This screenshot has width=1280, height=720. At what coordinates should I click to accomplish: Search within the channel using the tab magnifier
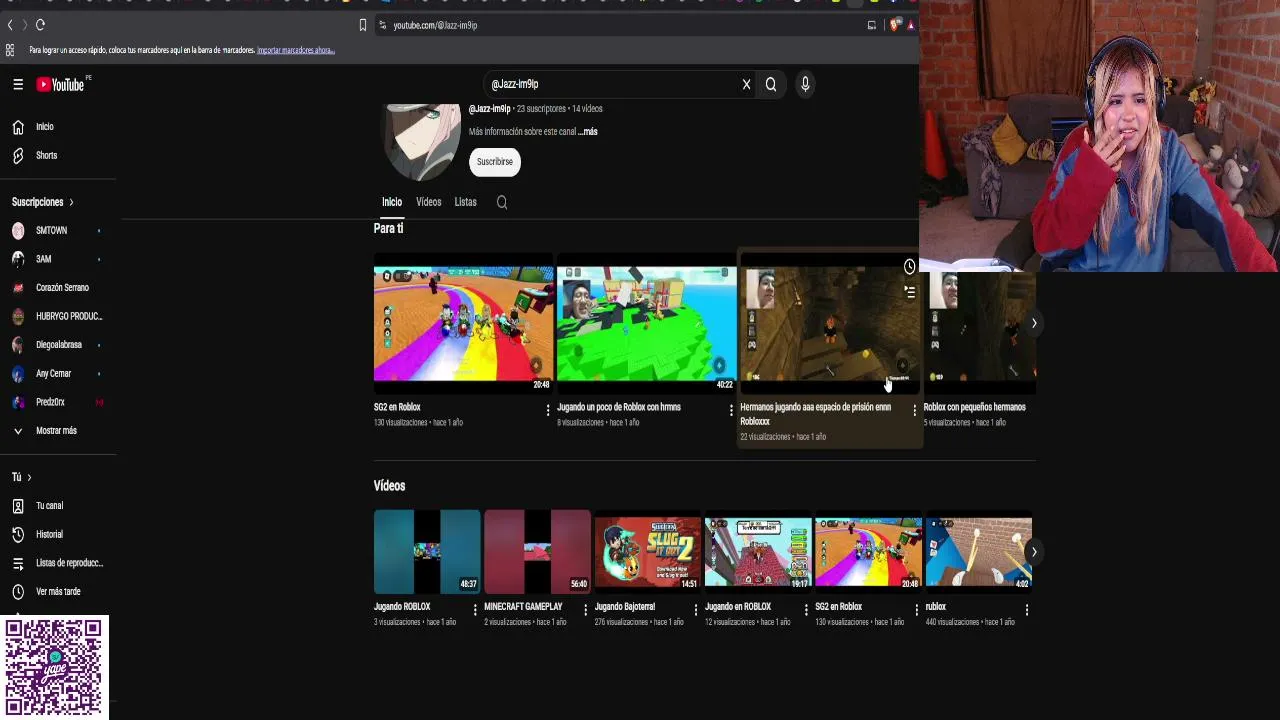tap(502, 203)
